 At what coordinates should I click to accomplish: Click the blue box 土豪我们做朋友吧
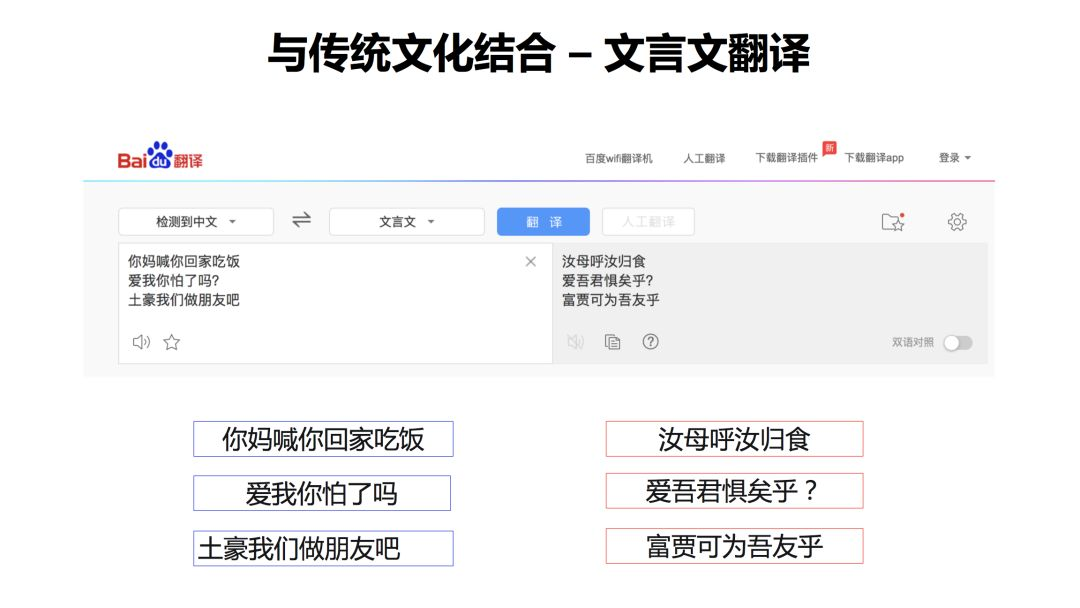pos(323,548)
